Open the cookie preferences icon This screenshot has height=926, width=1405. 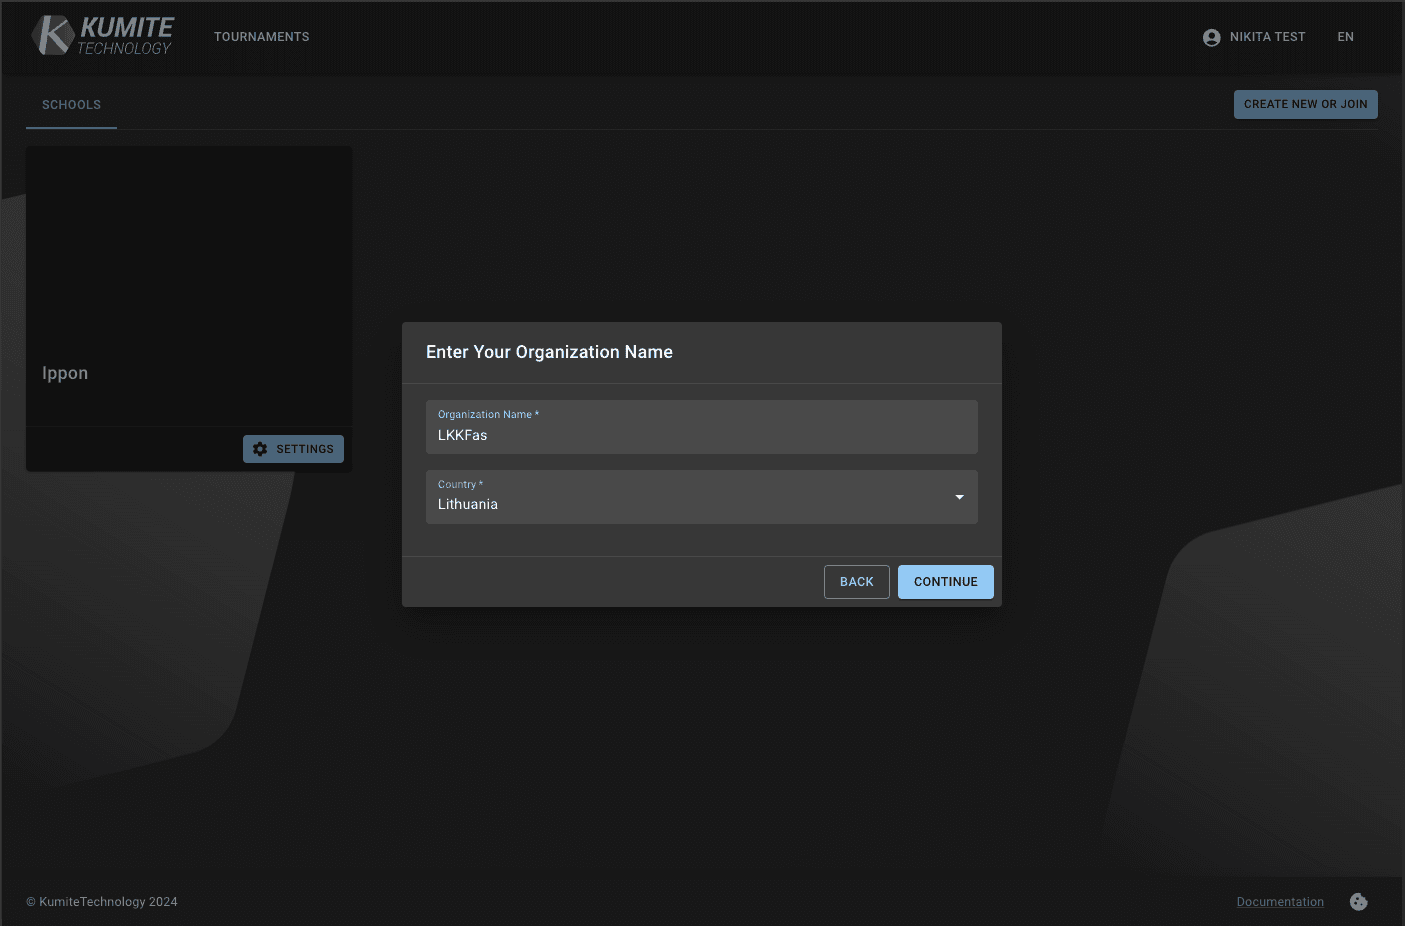(x=1358, y=901)
